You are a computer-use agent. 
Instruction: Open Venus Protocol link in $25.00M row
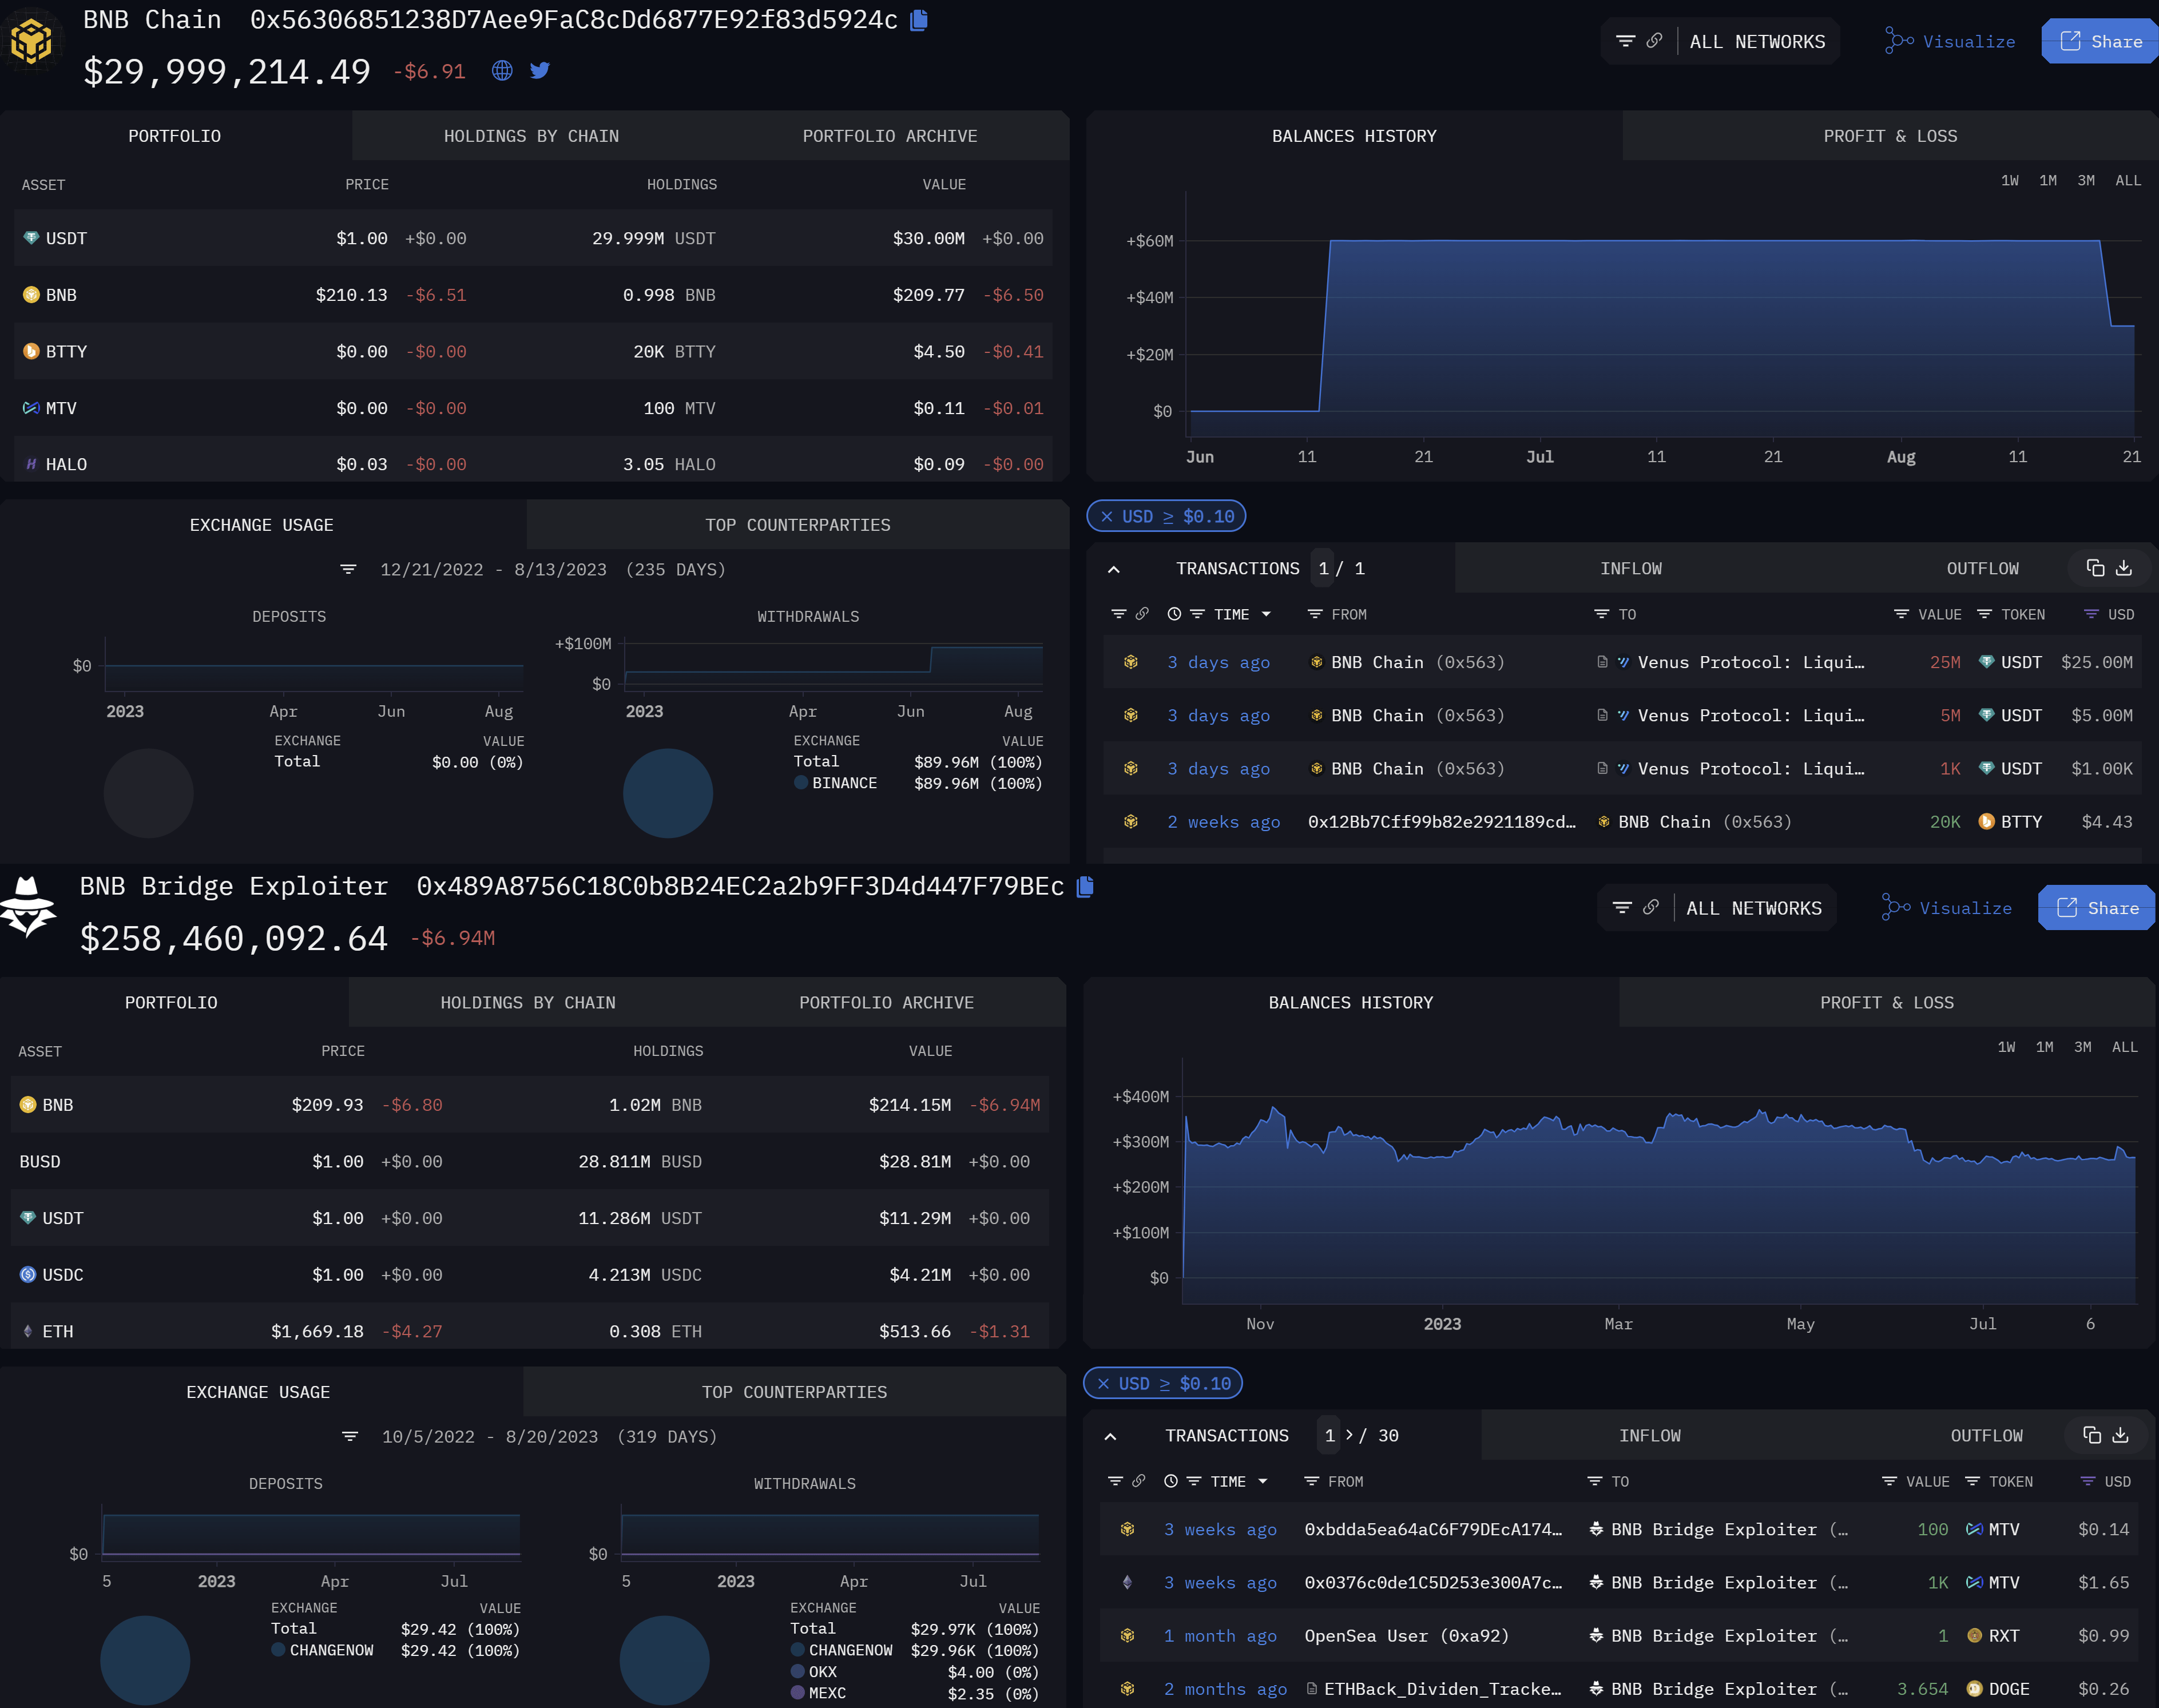pyautogui.click(x=1750, y=662)
